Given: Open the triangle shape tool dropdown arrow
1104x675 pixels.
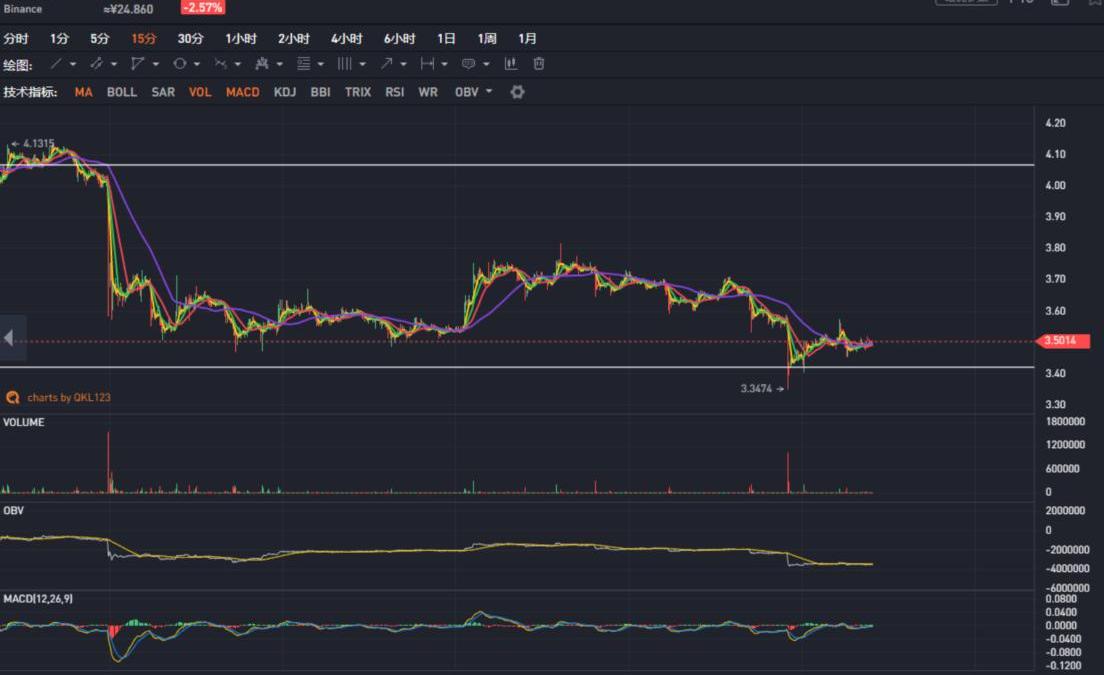Looking at the screenshot, I should [156, 64].
